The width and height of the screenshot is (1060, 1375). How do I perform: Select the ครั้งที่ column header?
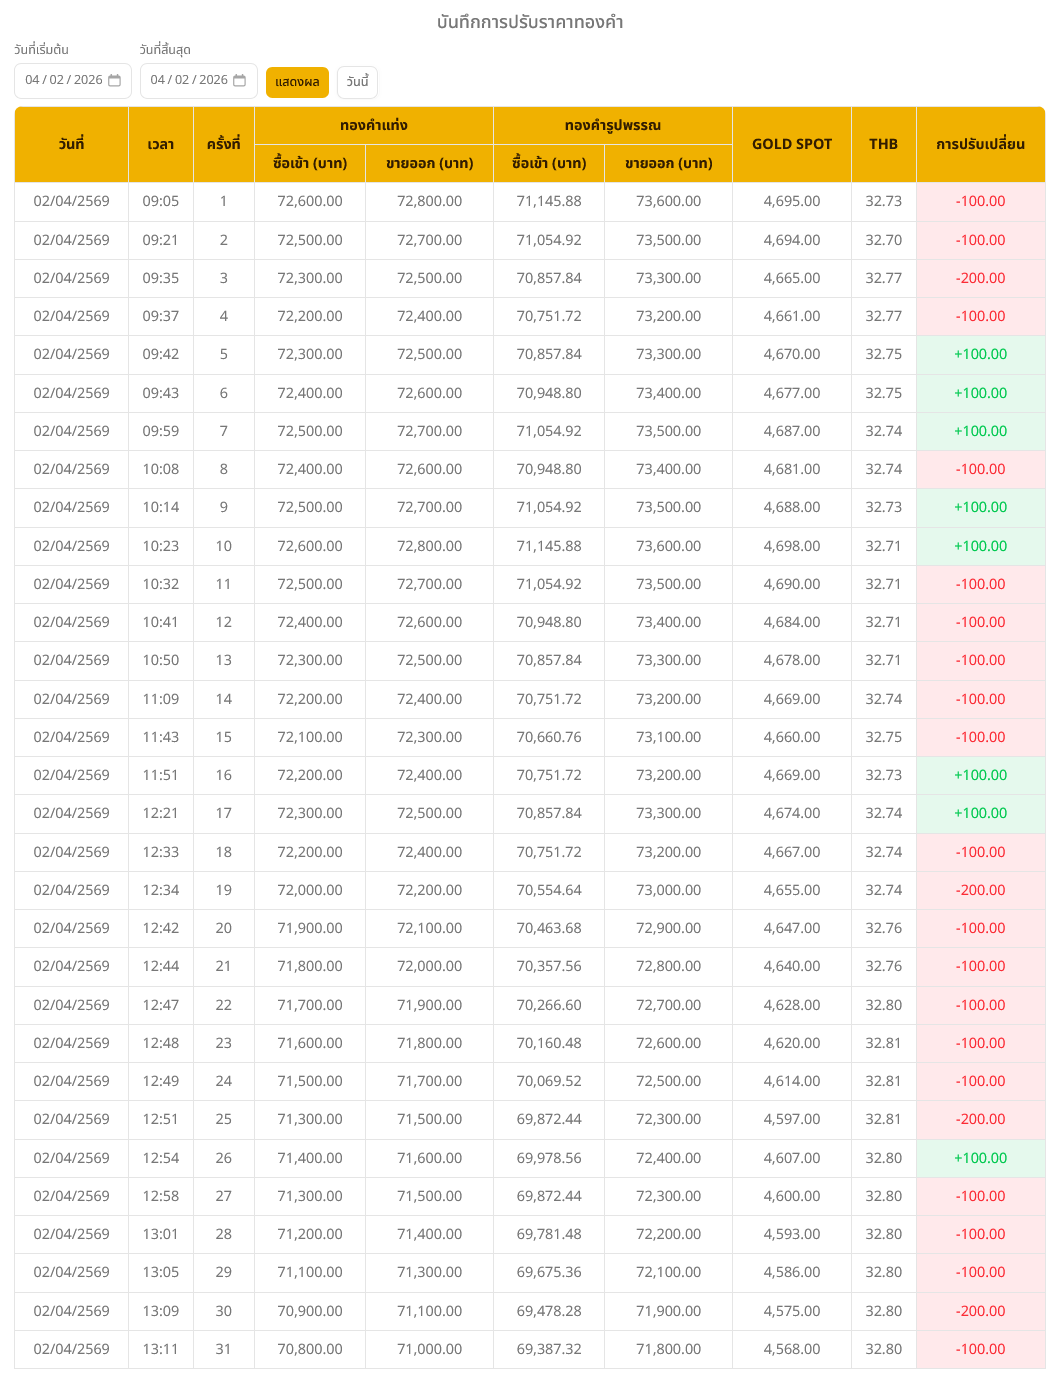tap(223, 144)
